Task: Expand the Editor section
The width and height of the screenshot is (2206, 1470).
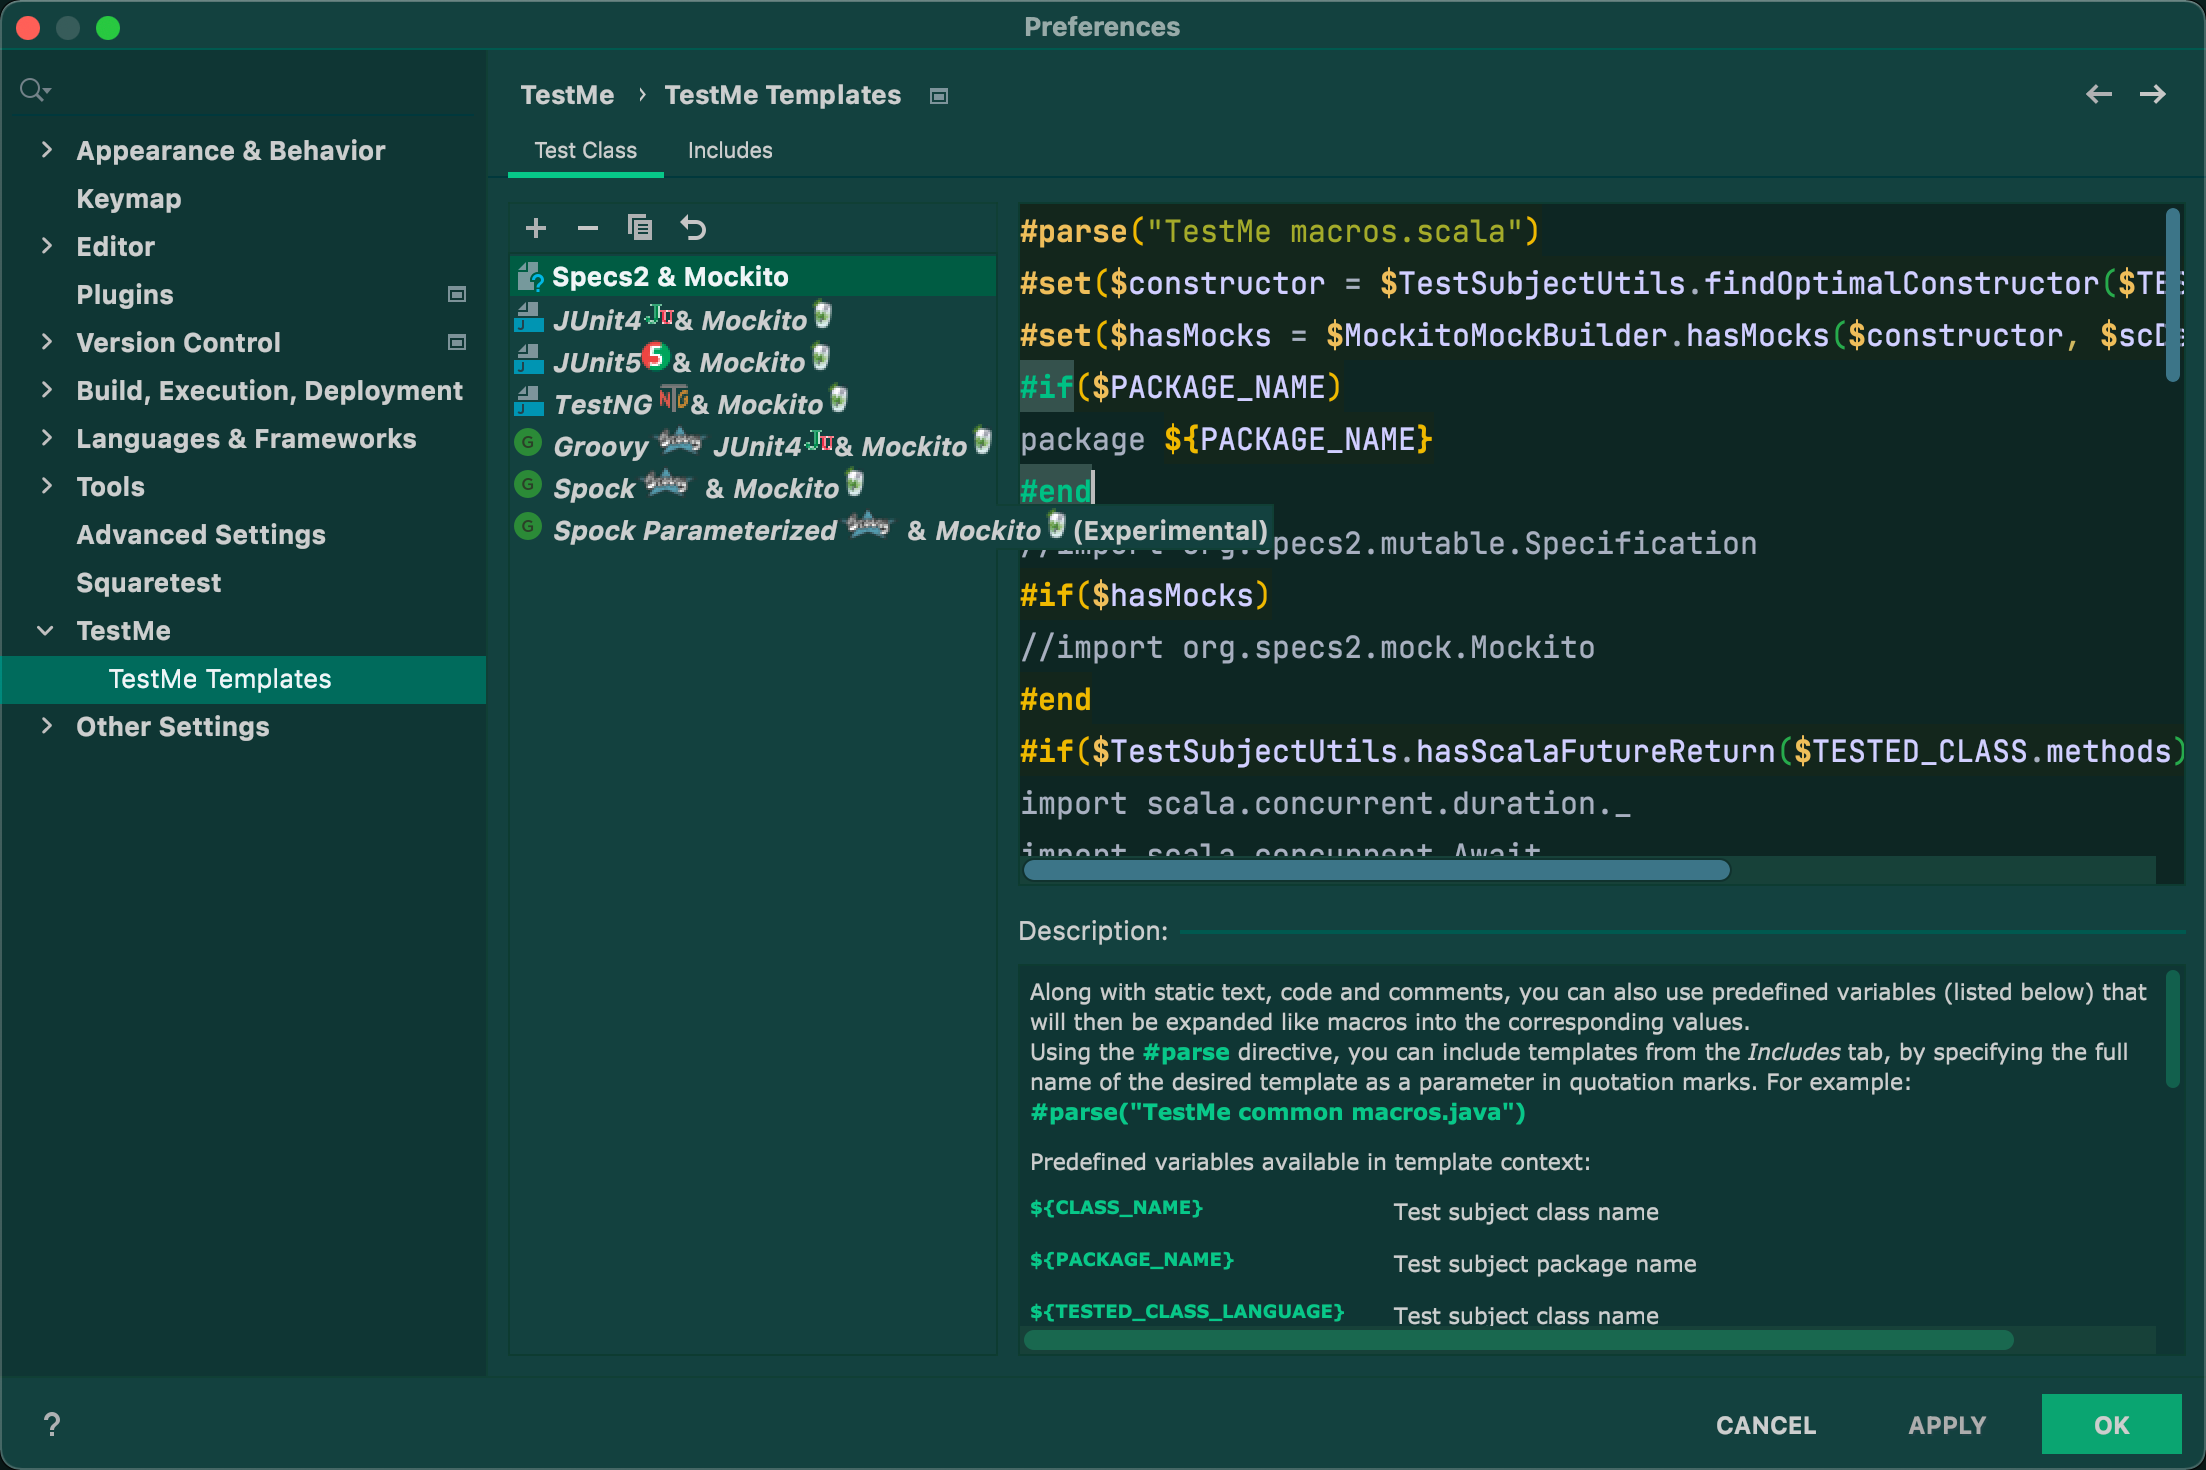Action: click(46, 246)
